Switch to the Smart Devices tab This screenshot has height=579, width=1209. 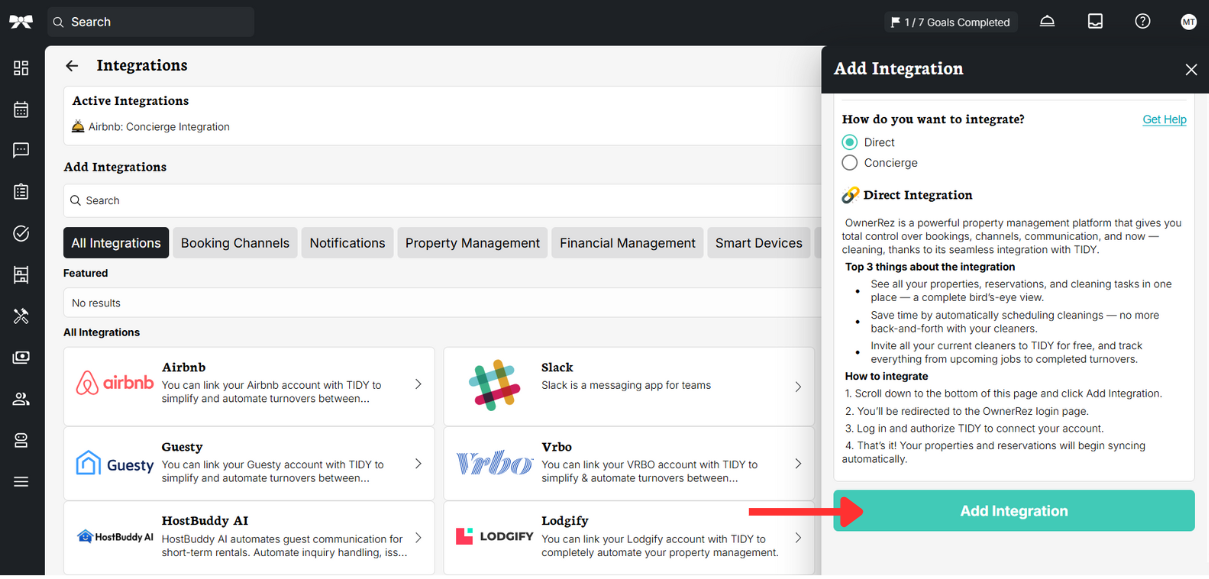pos(759,243)
